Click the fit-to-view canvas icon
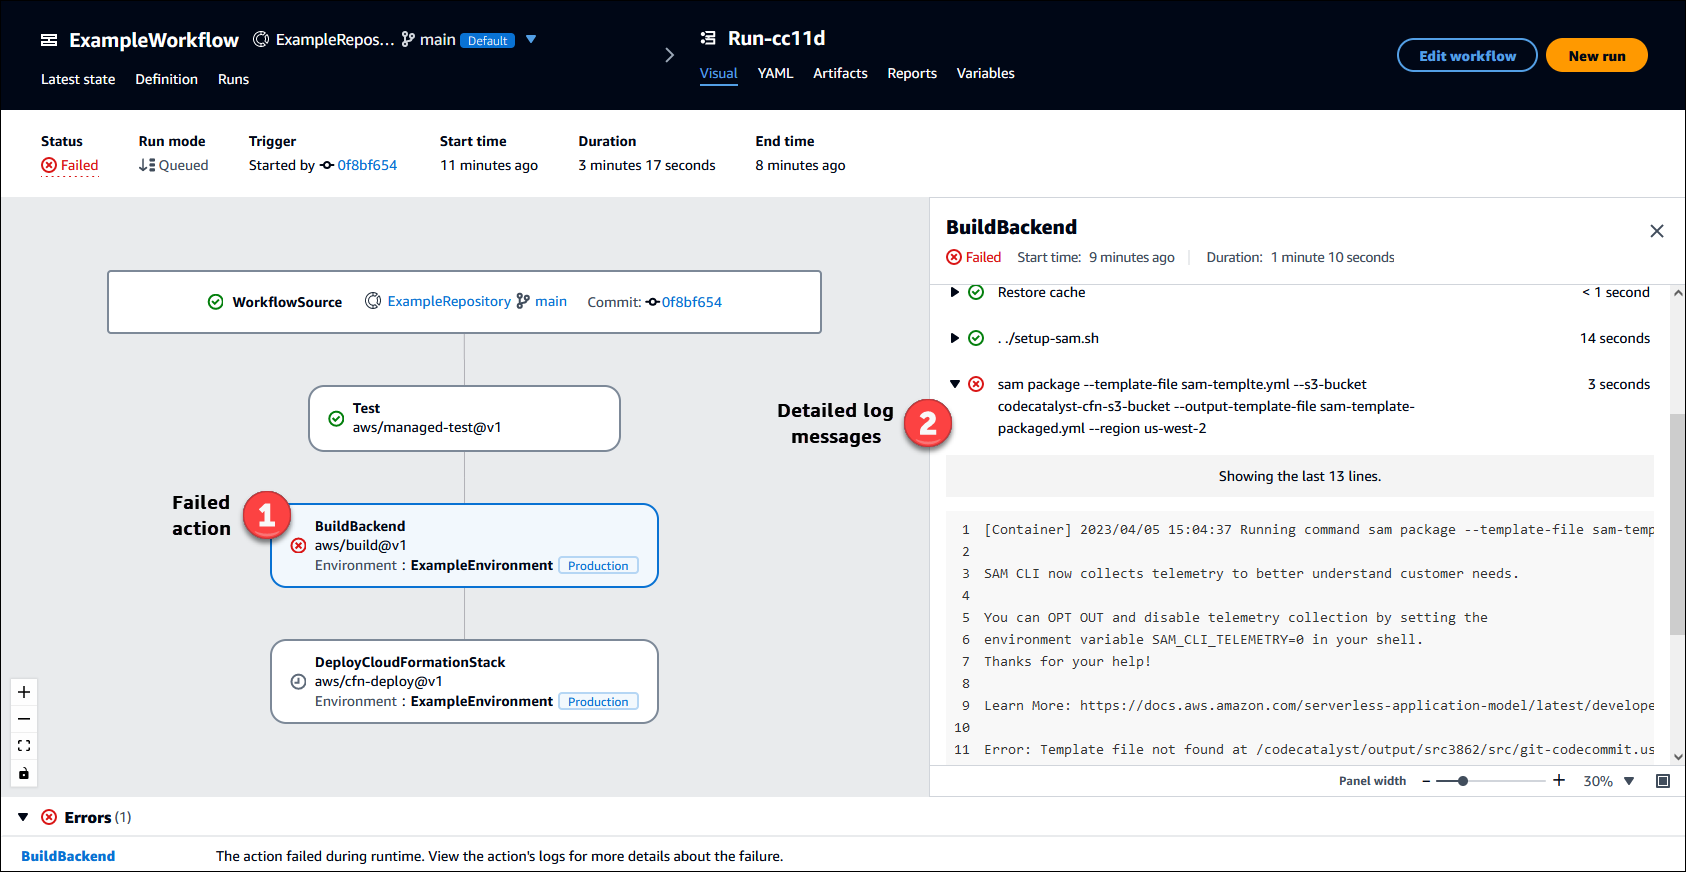The image size is (1686, 872). coord(24,746)
